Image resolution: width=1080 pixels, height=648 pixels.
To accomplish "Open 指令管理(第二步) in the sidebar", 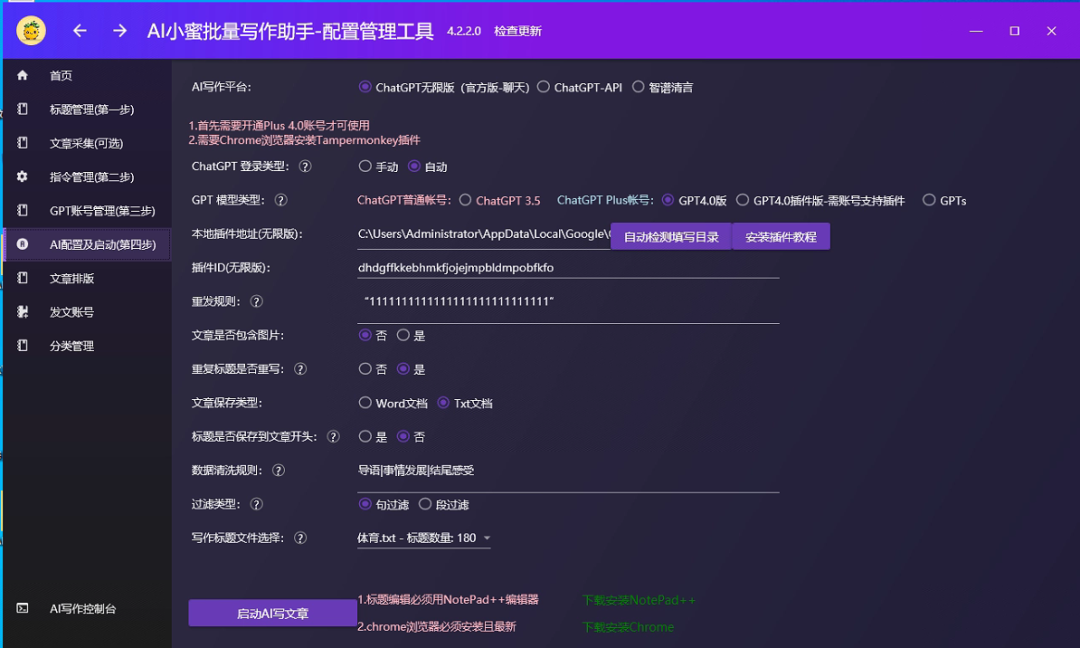I will [x=87, y=177].
